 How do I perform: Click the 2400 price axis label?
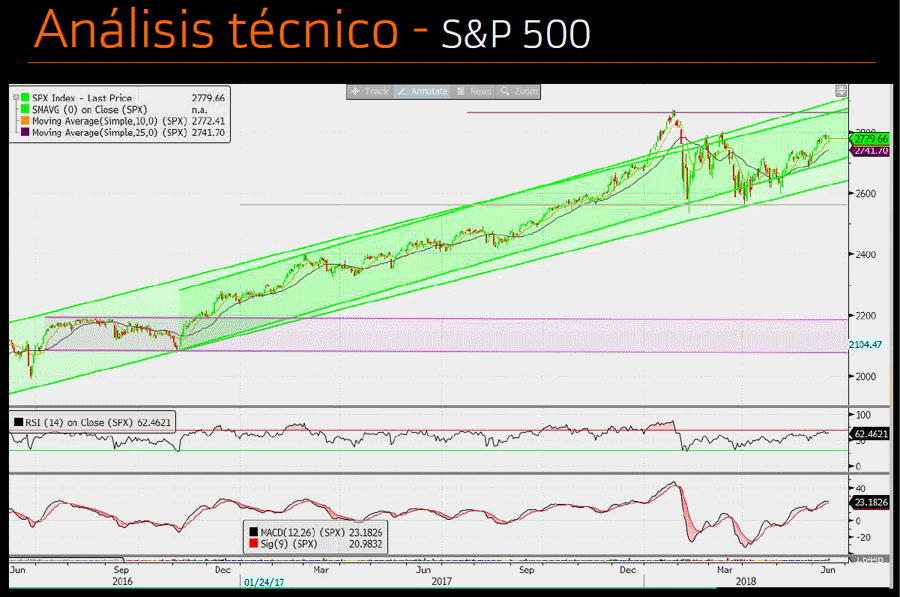[866, 254]
